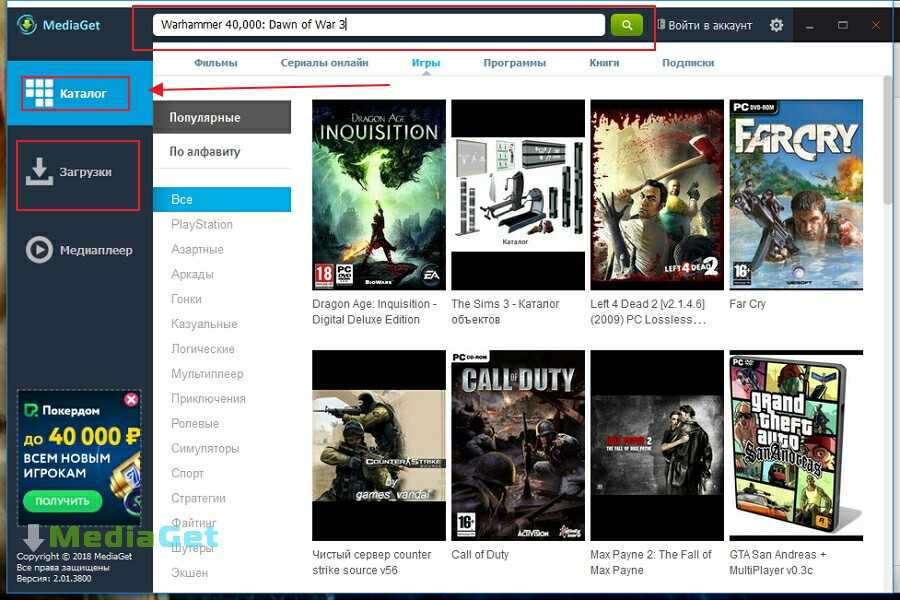This screenshot has height=600, width=900.
Task: Open The Sims 3 Каталог cover thumbnail
Action: point(518,195)
